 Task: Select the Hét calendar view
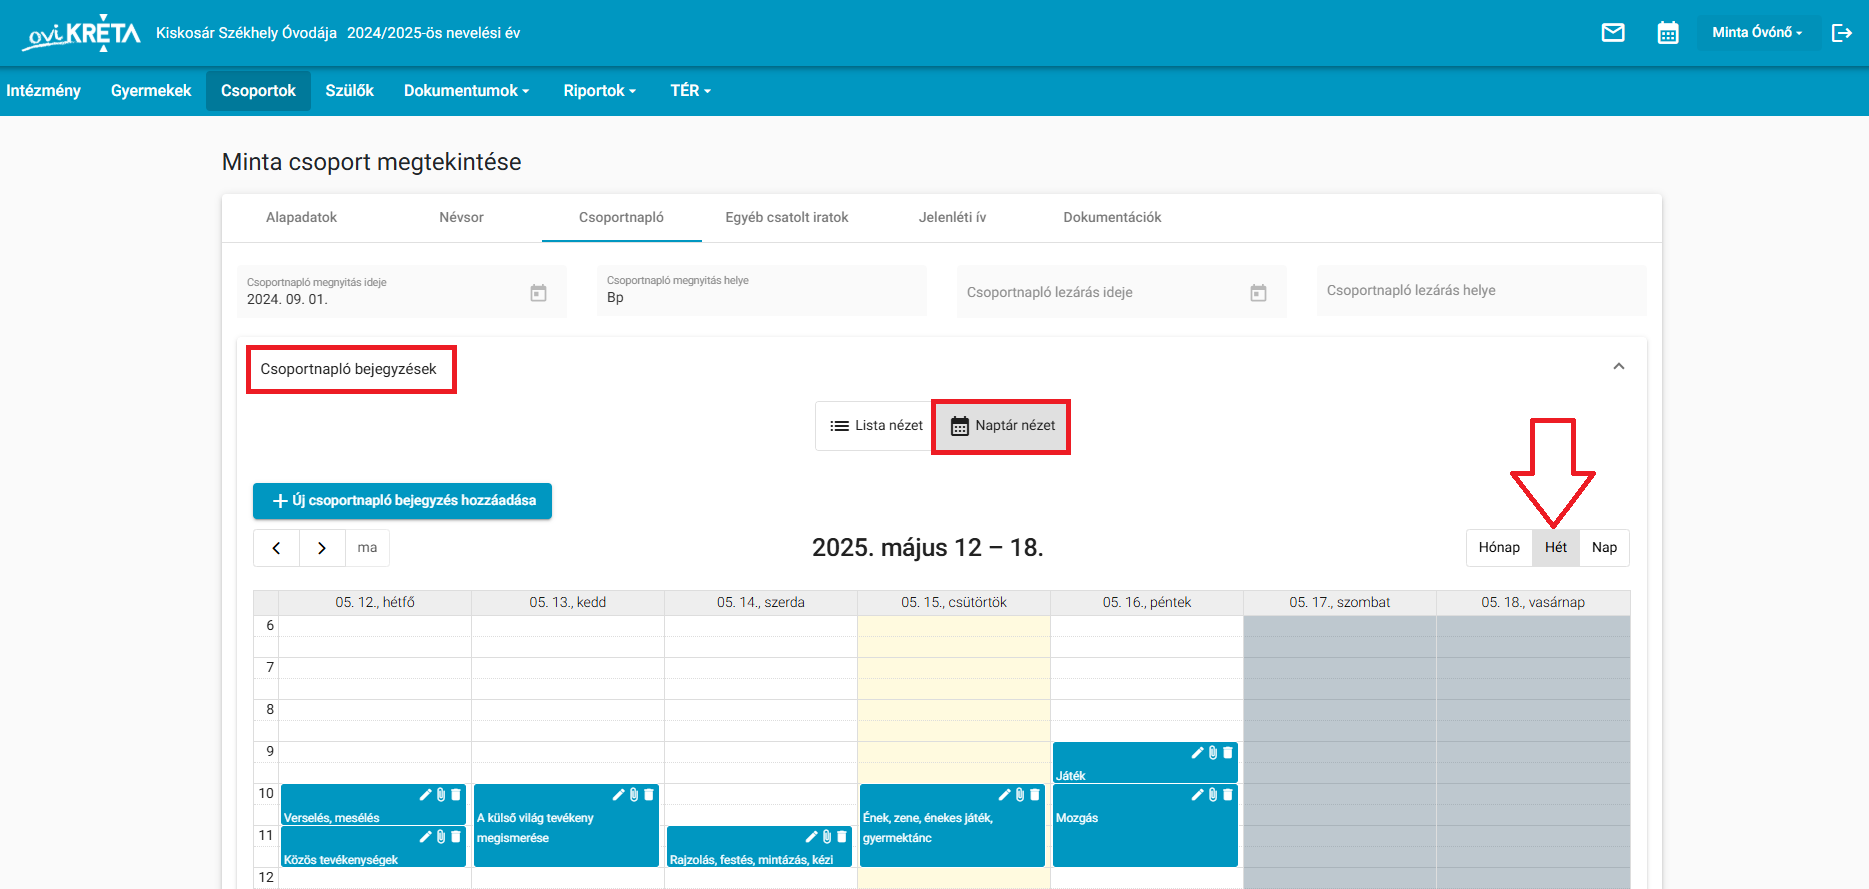click(x=1556, y=548)
